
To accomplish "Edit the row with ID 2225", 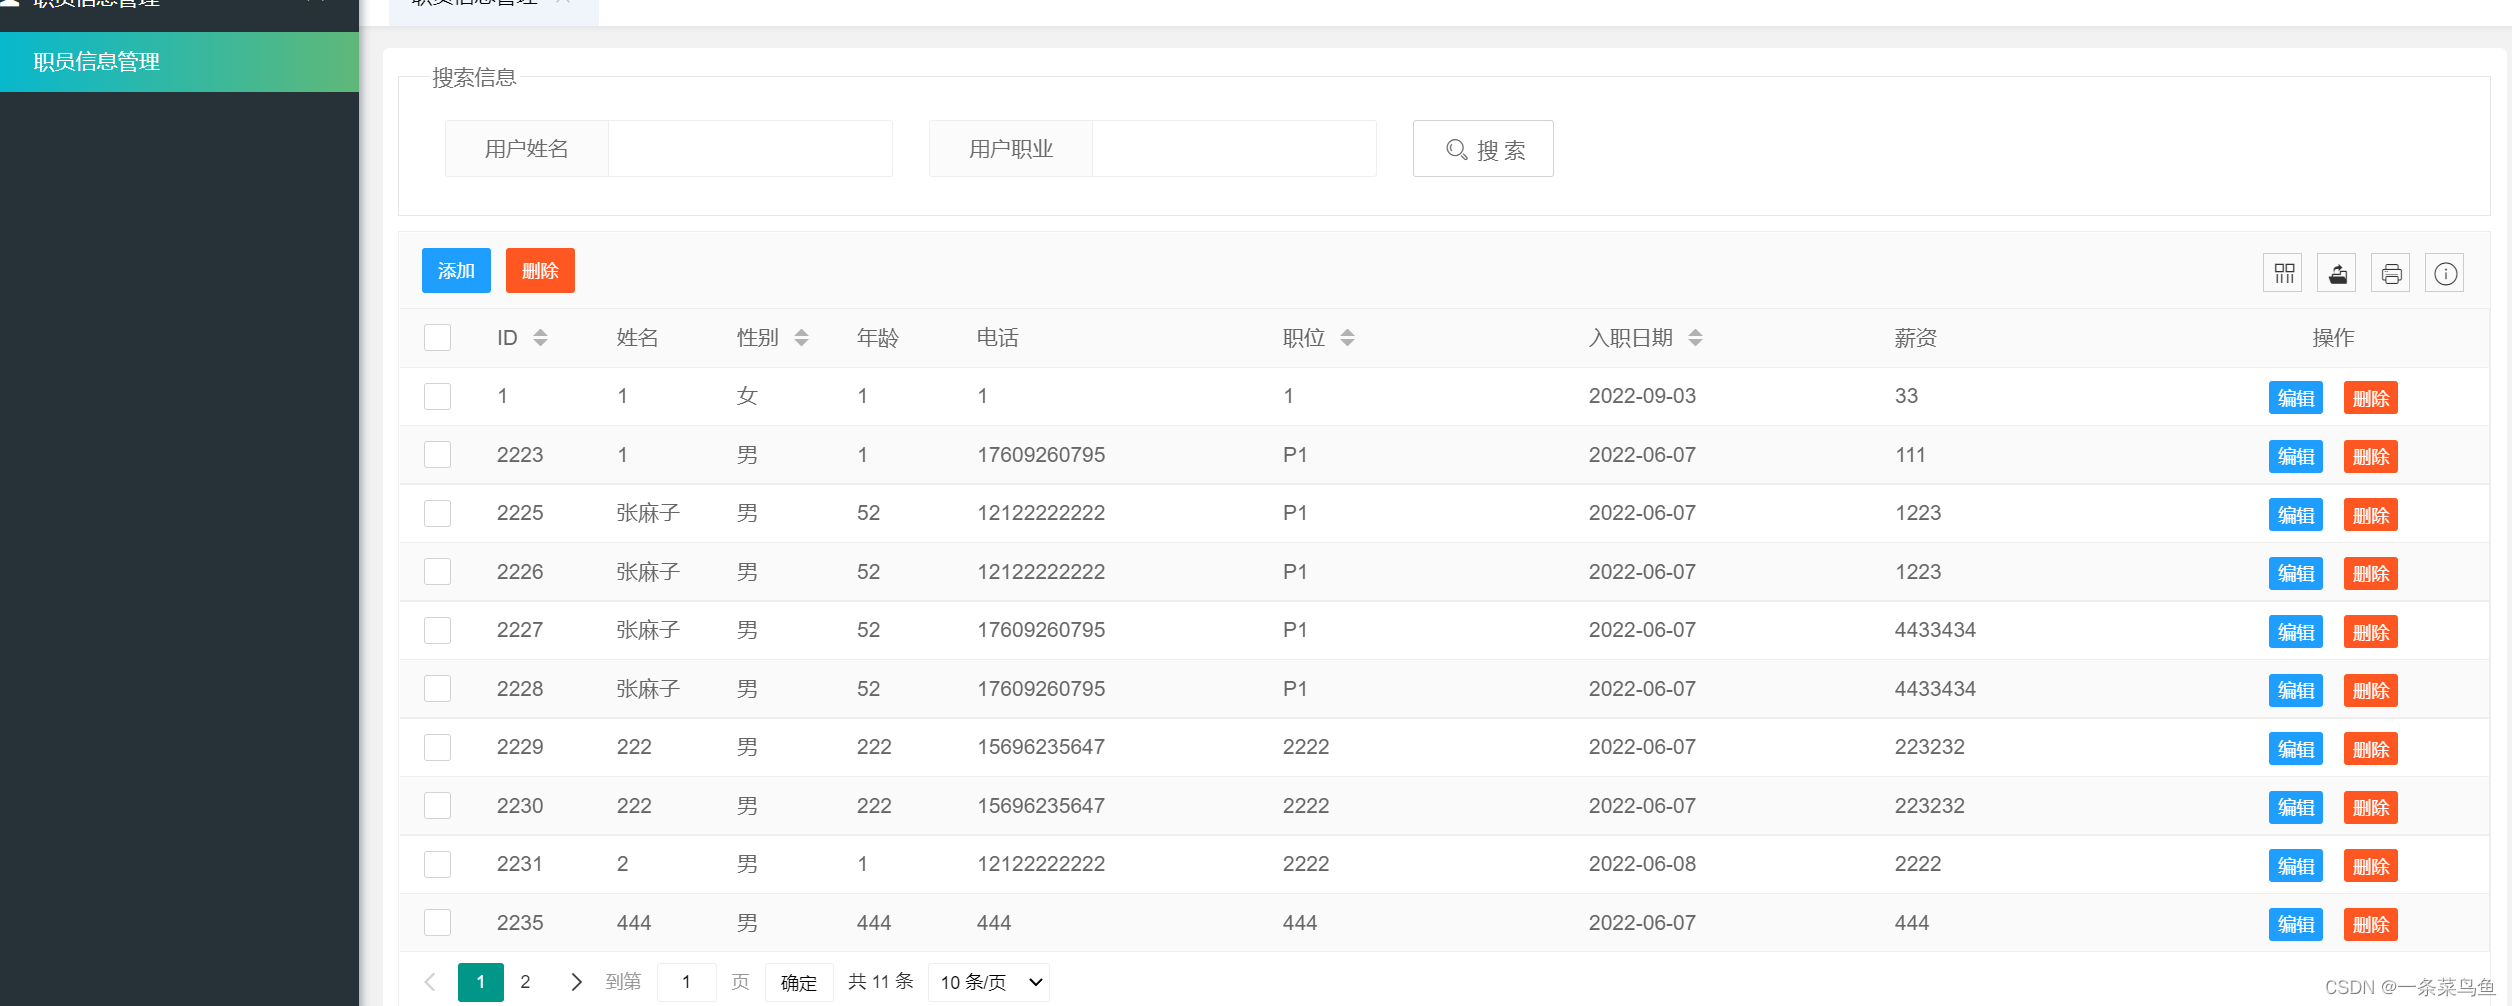I will pyautogui.click(x=2296, y=515).
